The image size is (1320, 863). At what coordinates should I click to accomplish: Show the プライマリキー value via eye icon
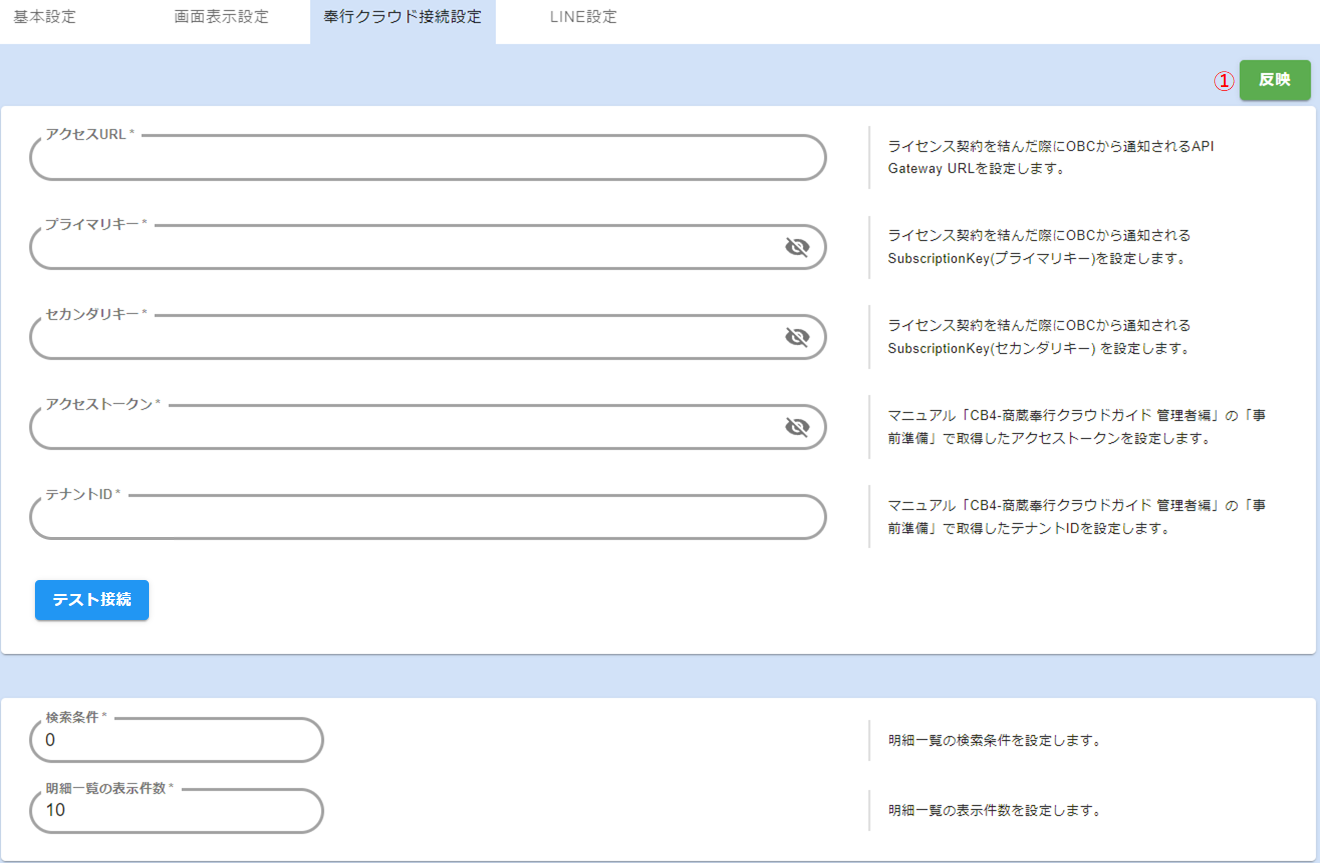(796, 248)
